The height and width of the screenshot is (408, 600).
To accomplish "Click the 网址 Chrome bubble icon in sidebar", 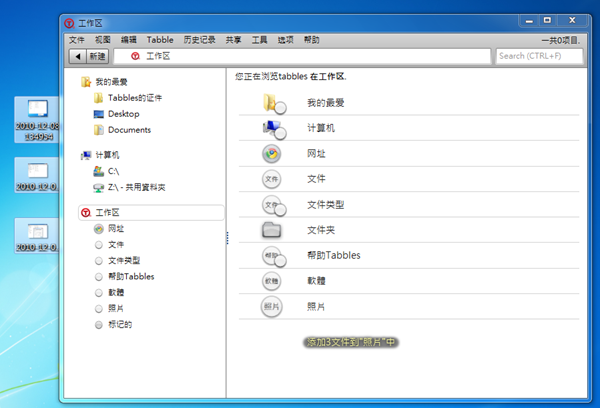I will (99, 229).
